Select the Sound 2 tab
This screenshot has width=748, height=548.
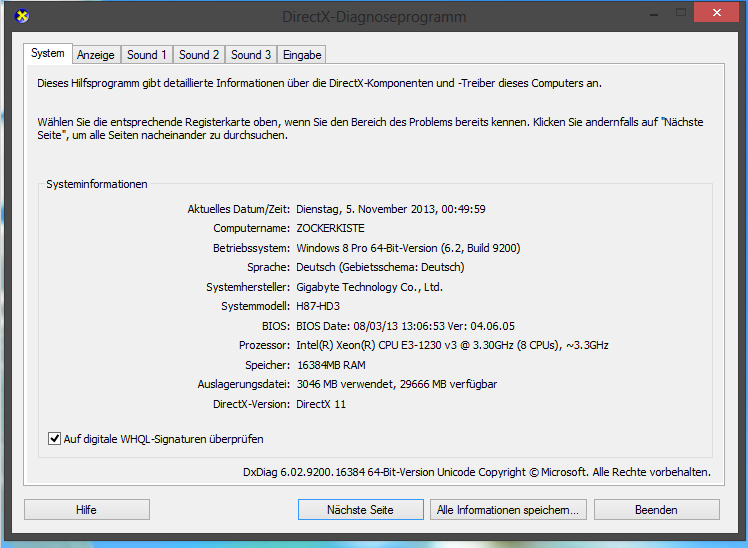(x=199, y=55)
